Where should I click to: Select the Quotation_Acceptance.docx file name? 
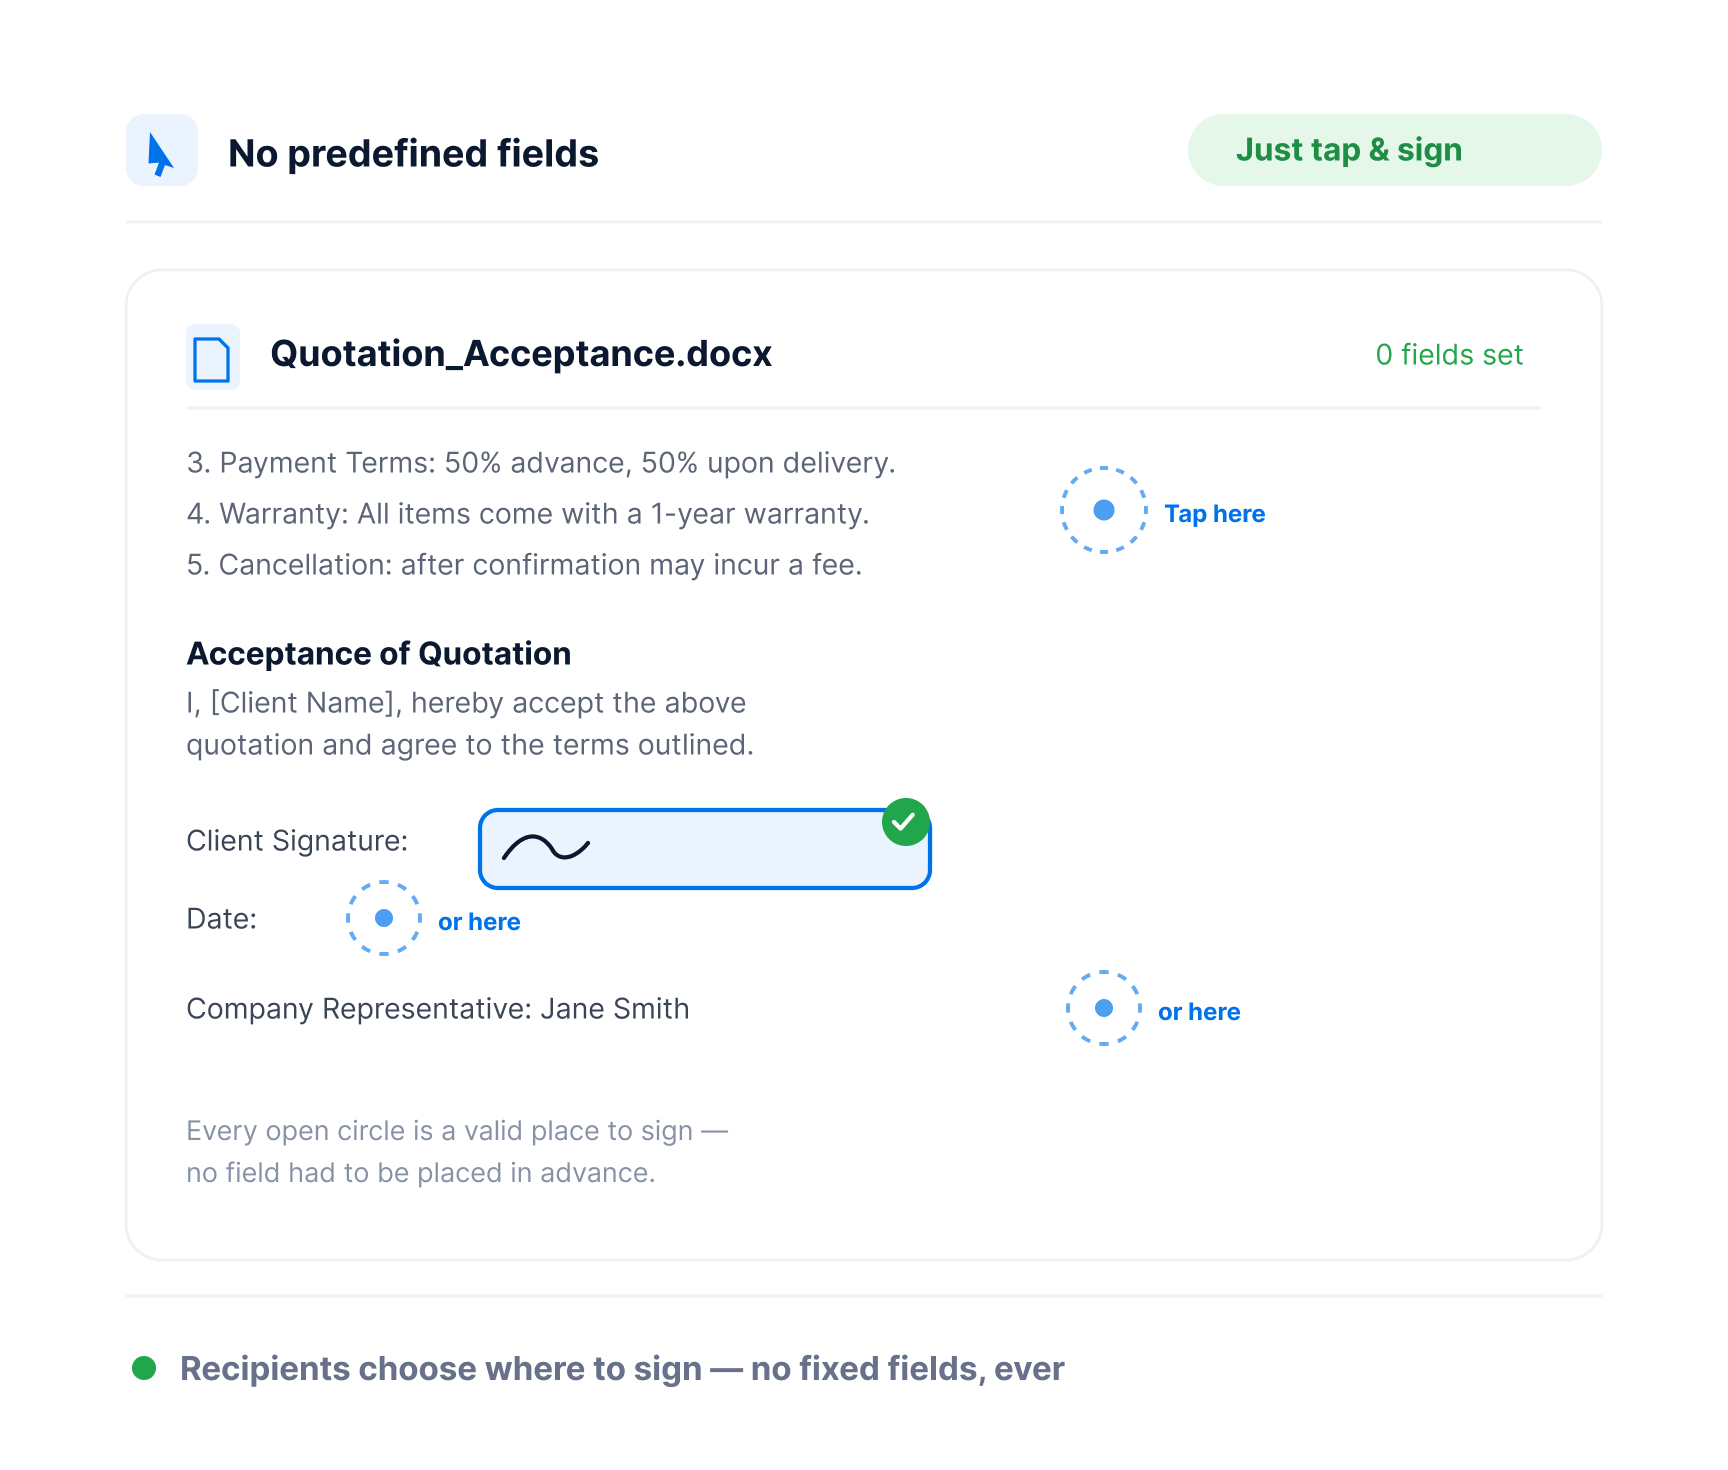click(x=521, y=354)
